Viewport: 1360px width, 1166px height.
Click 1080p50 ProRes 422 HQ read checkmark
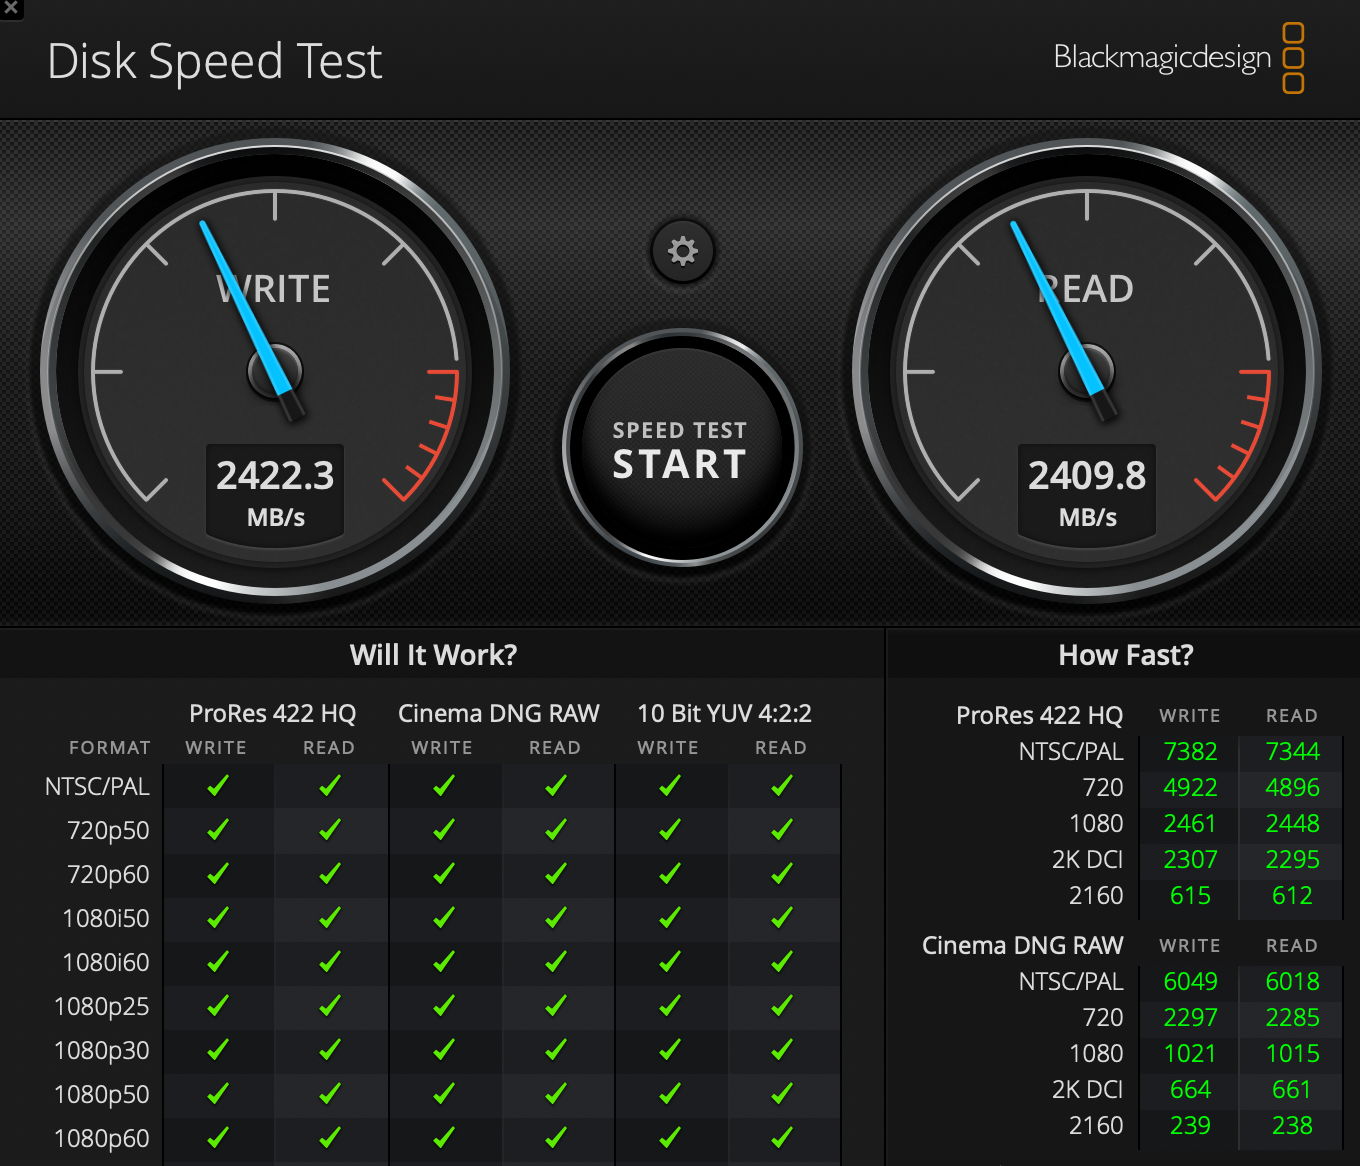pos(329,1094)
